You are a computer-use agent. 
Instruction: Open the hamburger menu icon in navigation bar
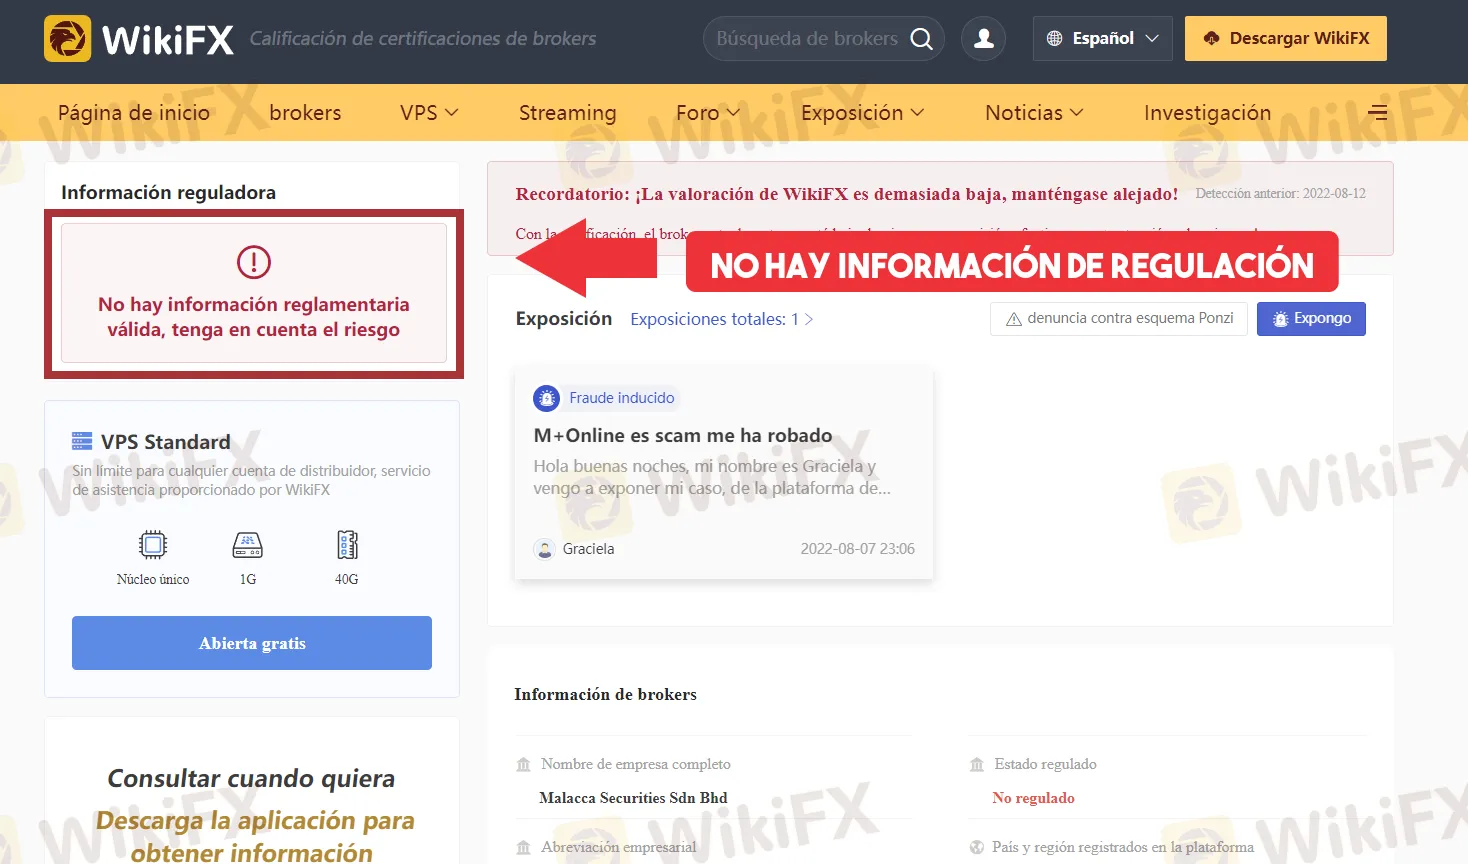[x=1378, y=113]
